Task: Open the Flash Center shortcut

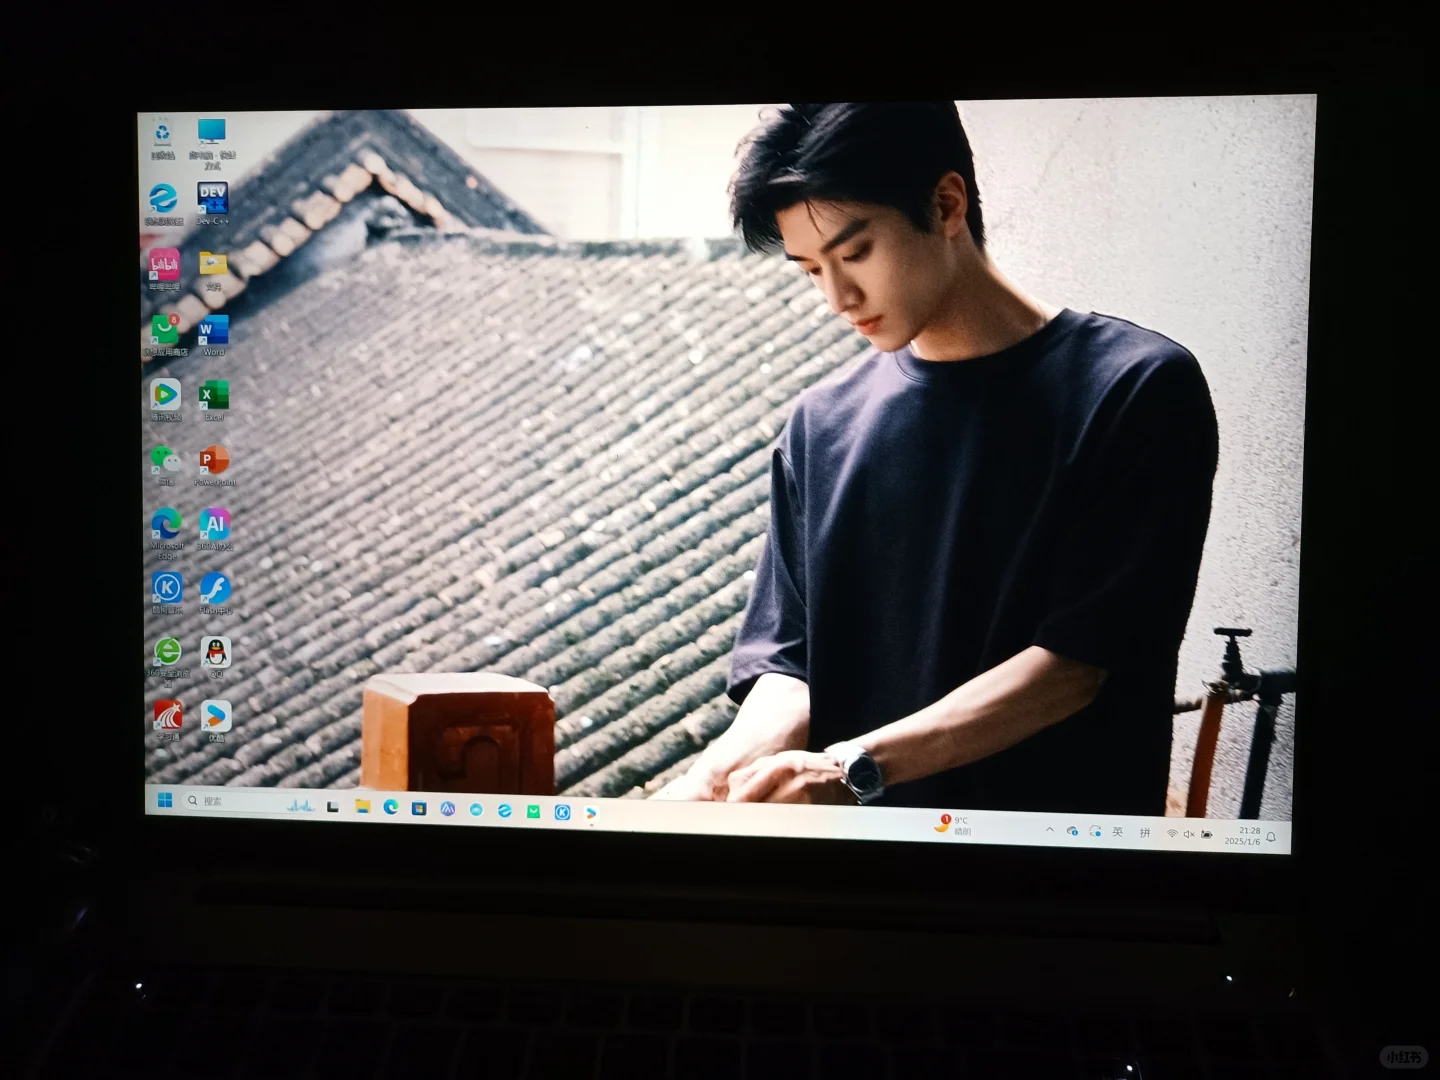Action: (x=215, y=593)
